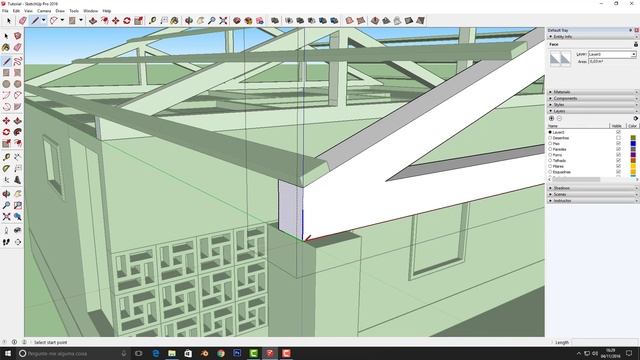Select the Rotate tool in left toolbar
The width and height of the screenshot is (640, 360).
point(6,132)
